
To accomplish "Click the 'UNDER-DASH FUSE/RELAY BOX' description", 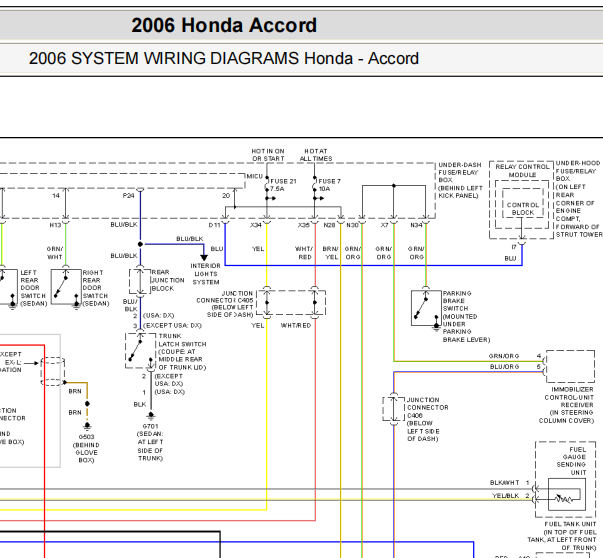I will [x=460, y=180].
